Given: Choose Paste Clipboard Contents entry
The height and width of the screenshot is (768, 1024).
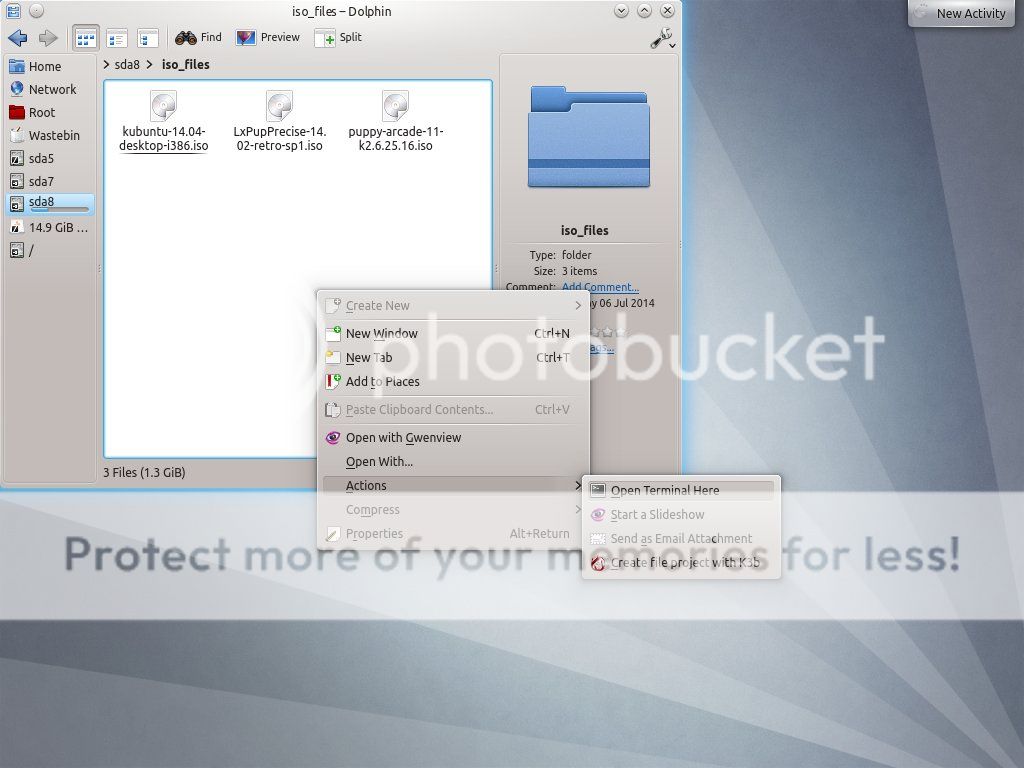Looking at the screenshot, I should (455, 410).
